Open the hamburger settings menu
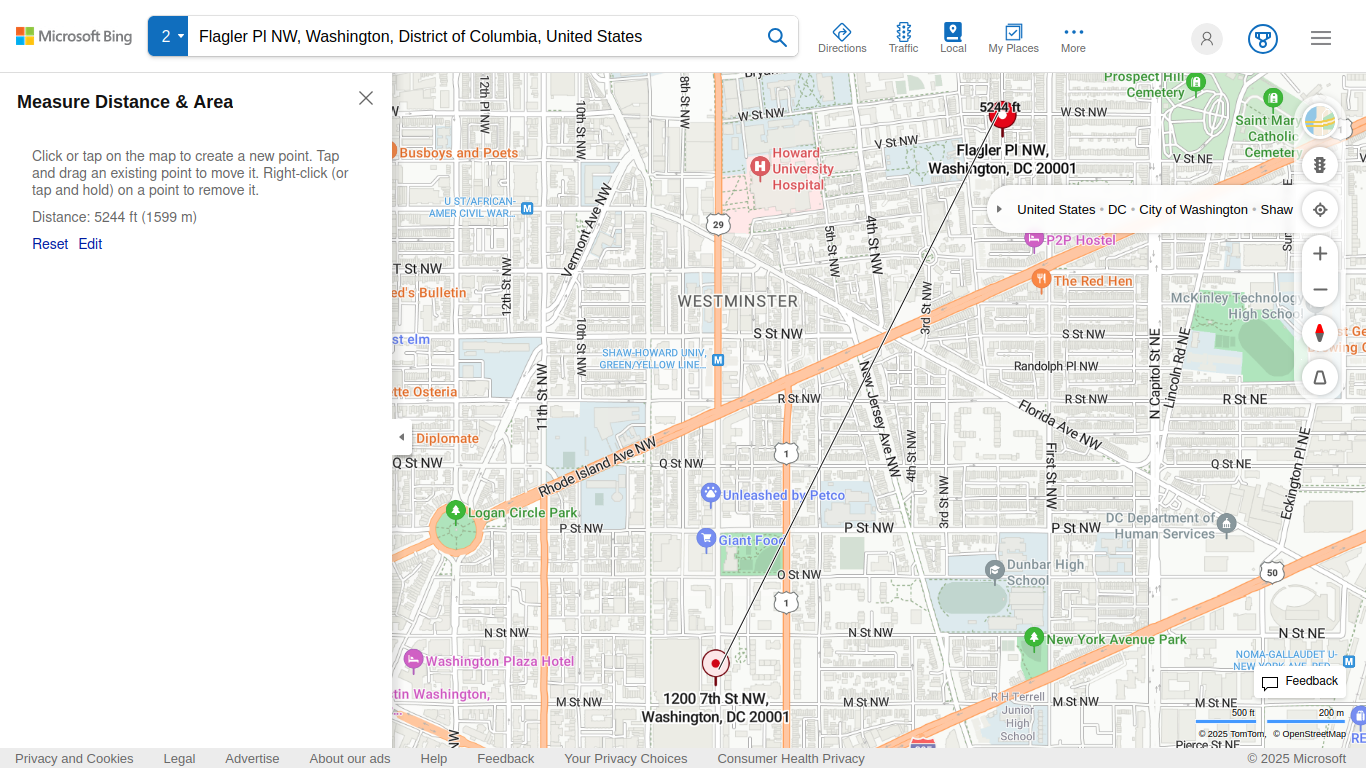The image size is (1366, 768). tap(1321, 38)
